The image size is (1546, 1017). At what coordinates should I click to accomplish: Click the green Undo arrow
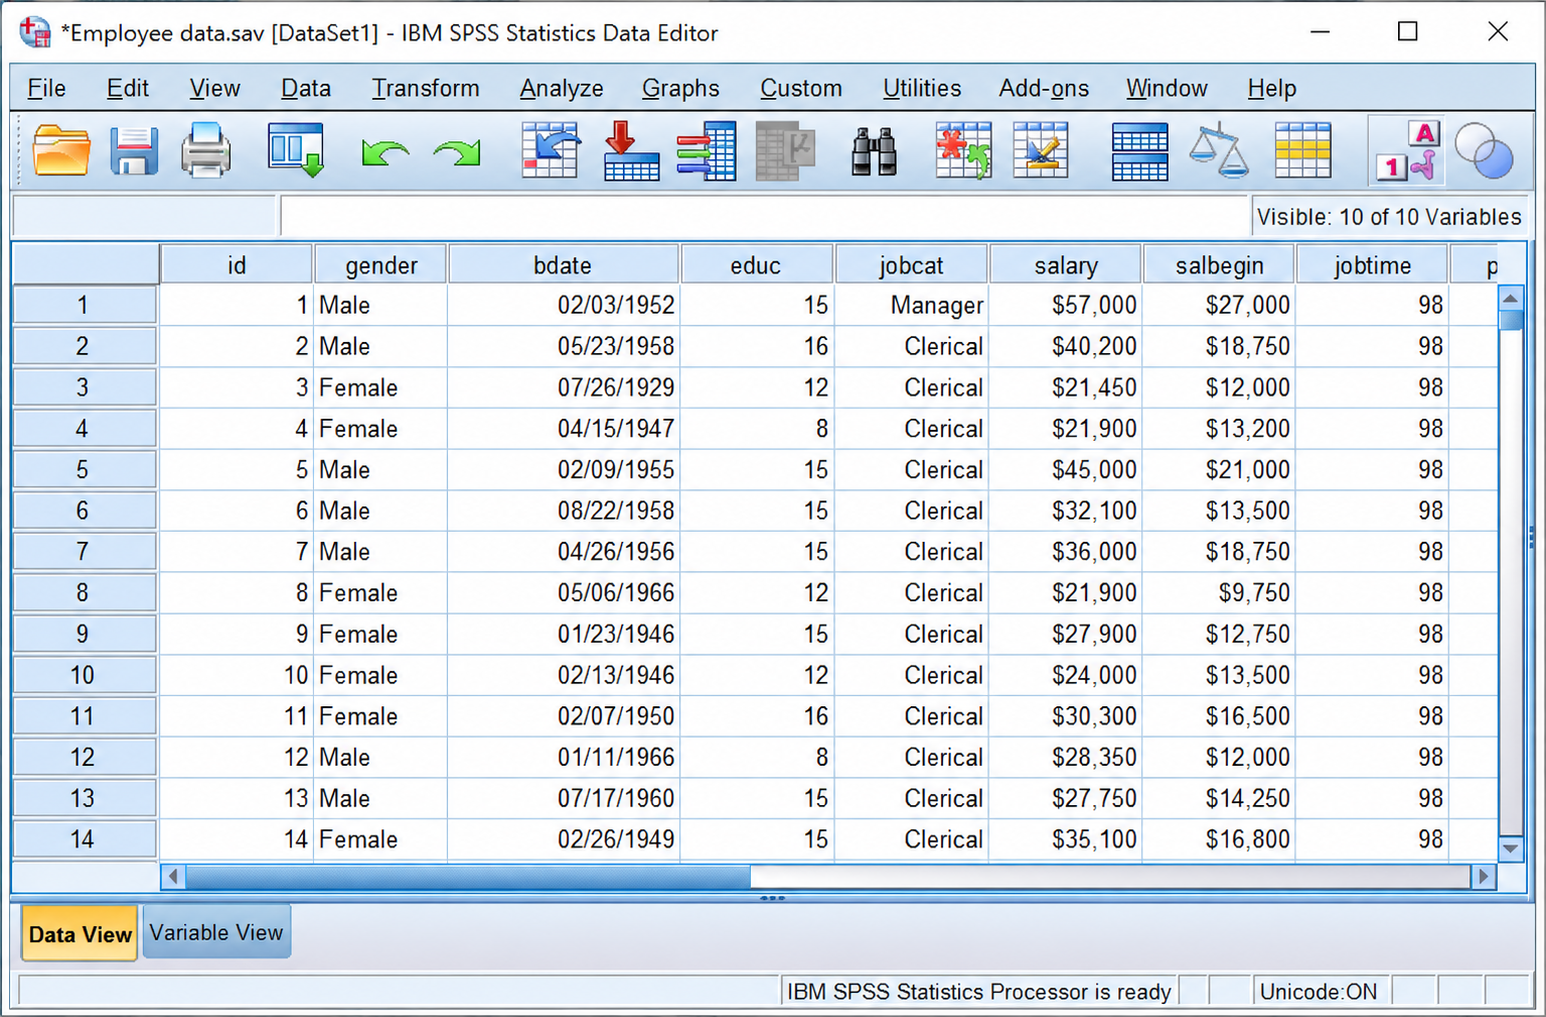click(x=385, y=153)
